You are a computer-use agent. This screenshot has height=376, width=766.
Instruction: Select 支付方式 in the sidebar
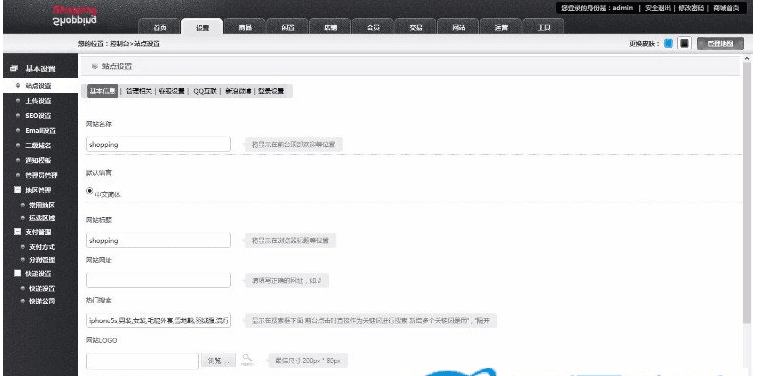[42, 247]
